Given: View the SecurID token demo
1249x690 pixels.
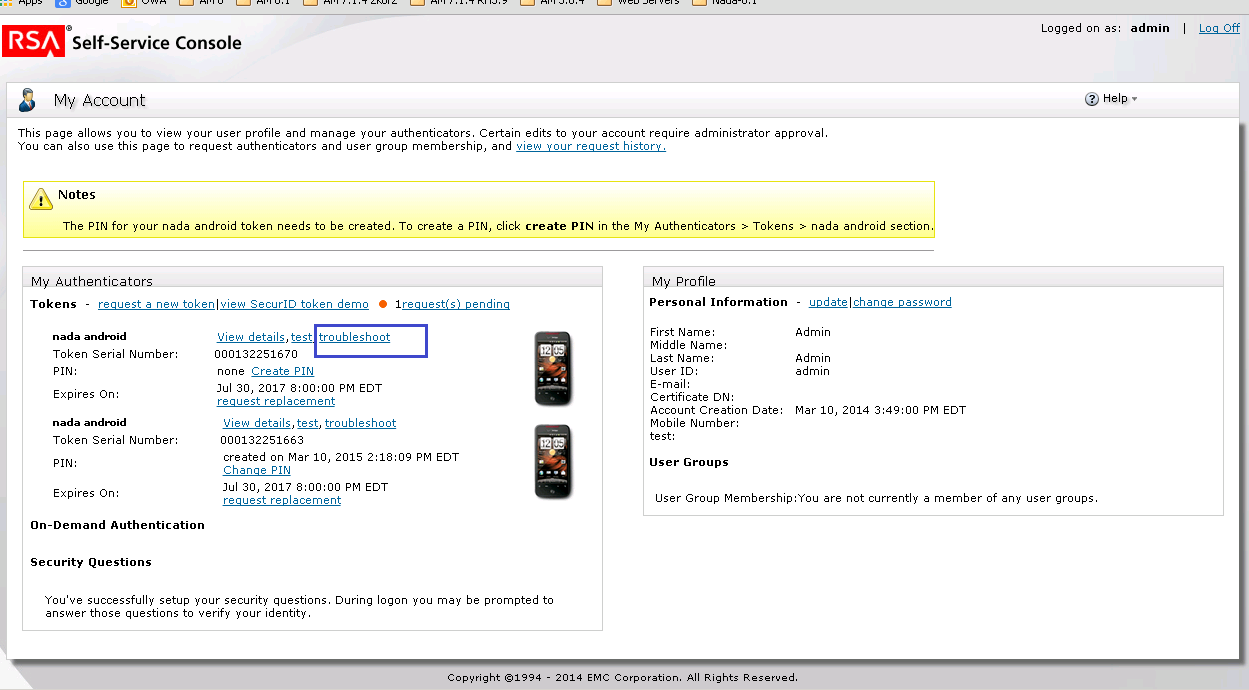Looking at the screenshot, I should (294, 304).
